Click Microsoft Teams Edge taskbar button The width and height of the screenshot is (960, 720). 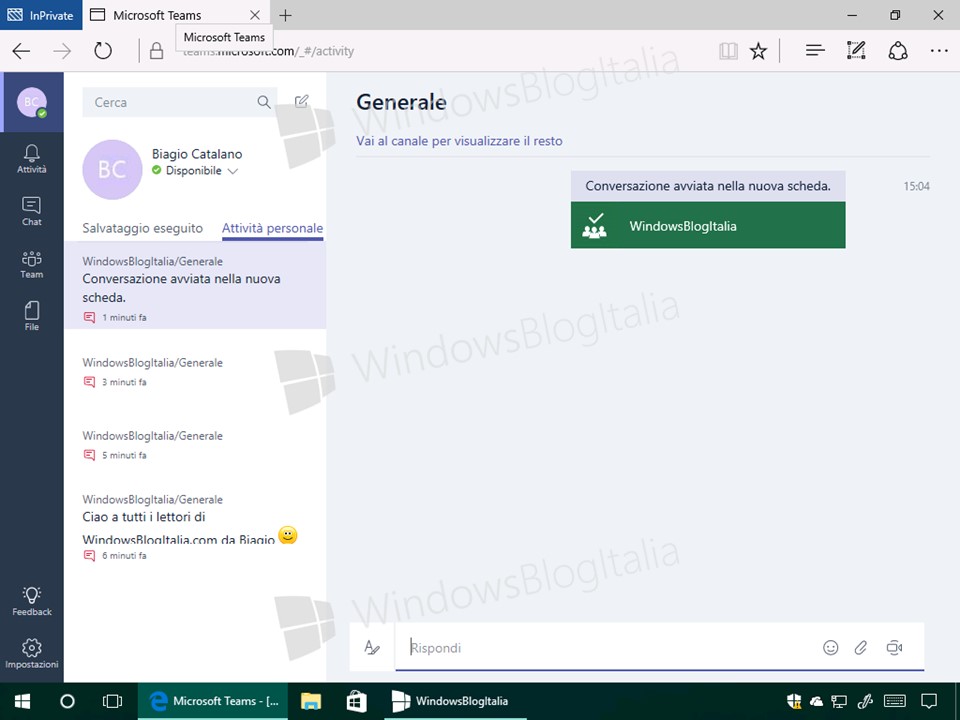click(x=214, y=701)
